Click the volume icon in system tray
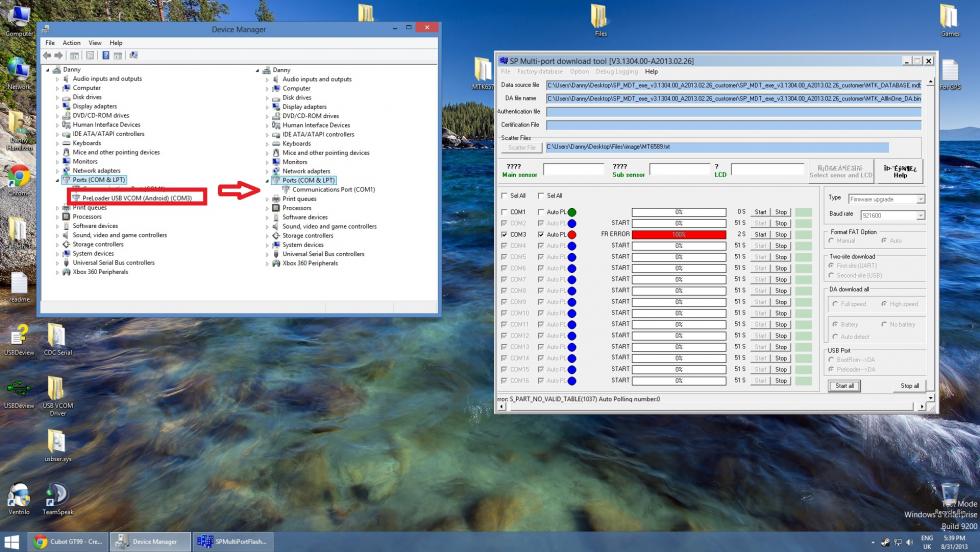The width and height of the screenshot is (980, 552). (909, 542)
